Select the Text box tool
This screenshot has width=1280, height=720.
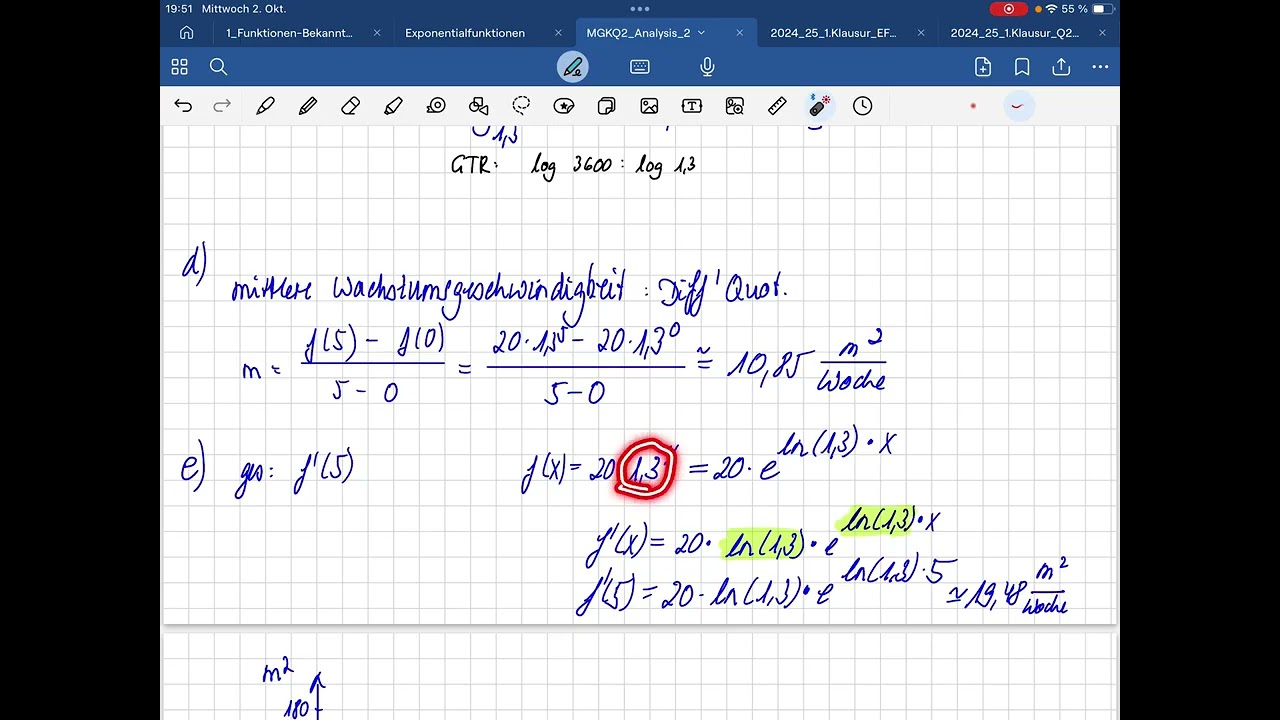tap(692, 106)
